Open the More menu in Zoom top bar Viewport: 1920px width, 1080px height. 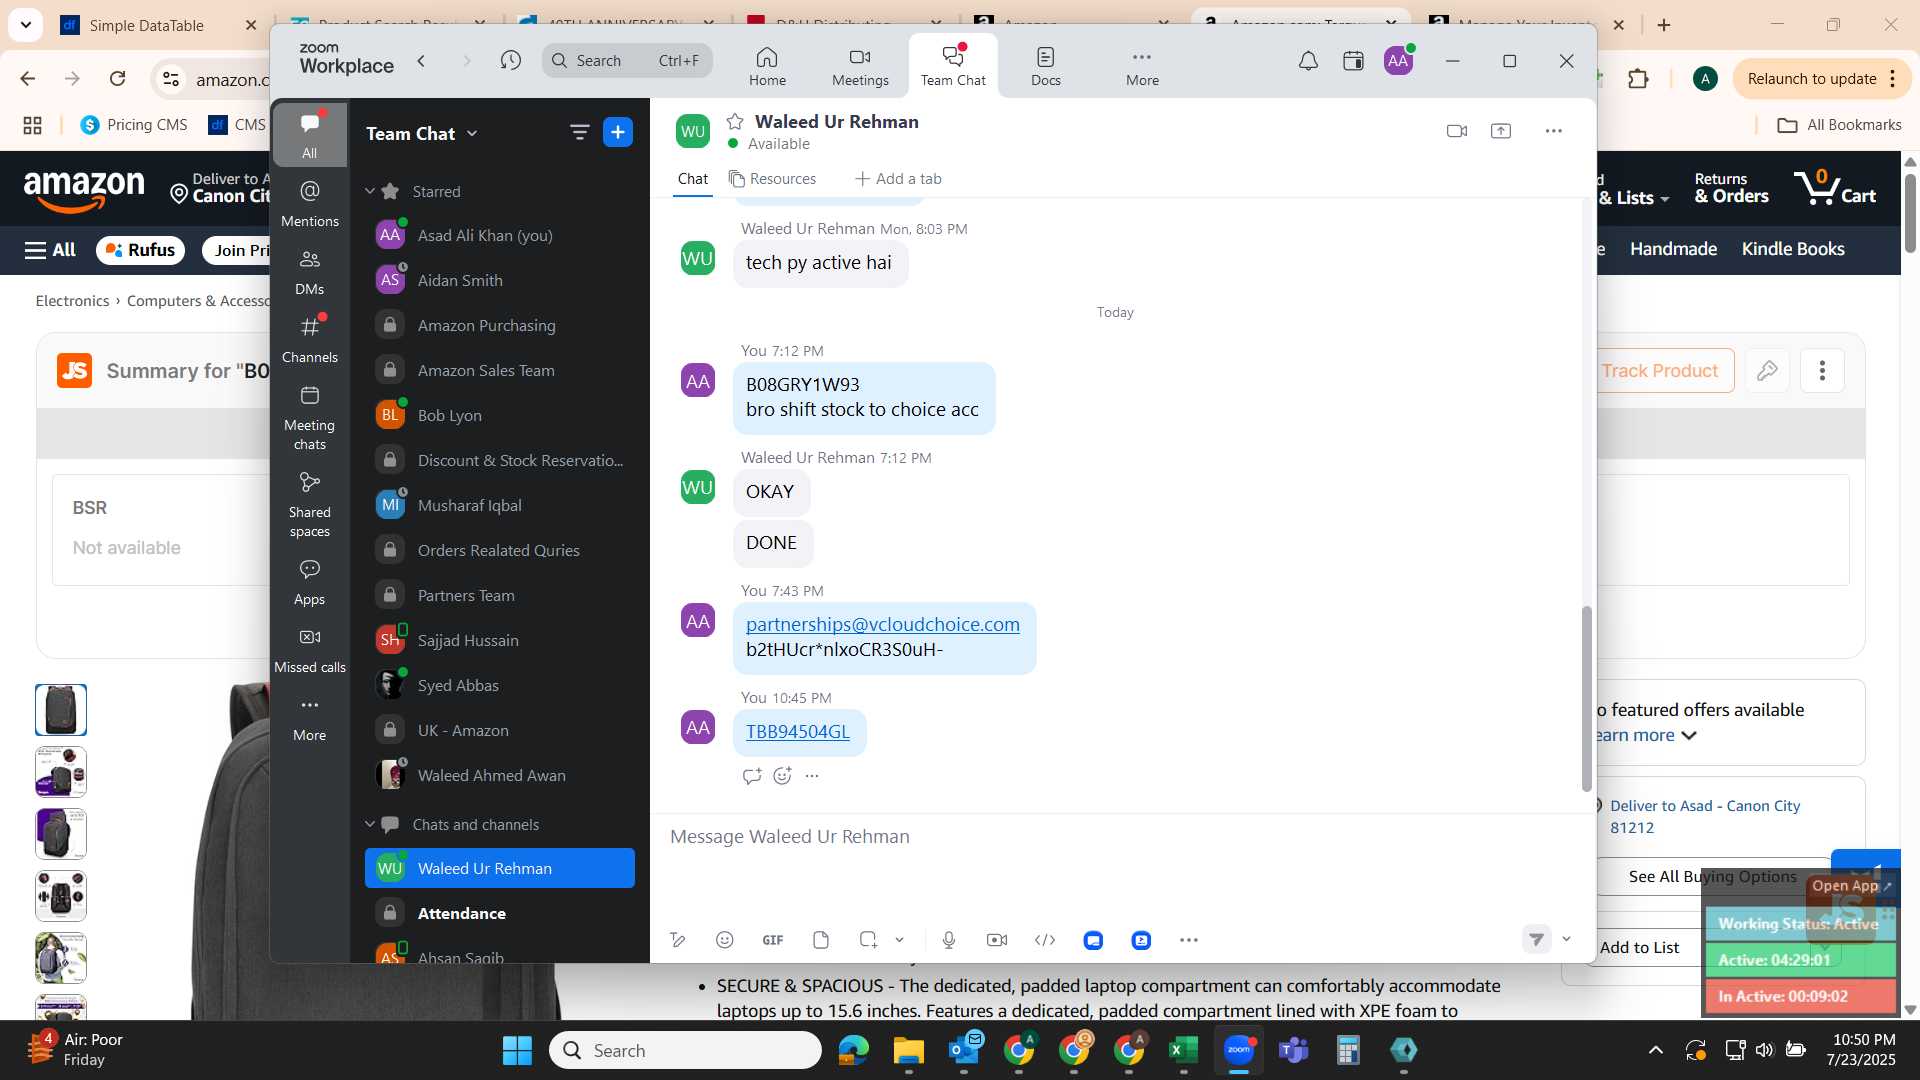pos(1142,66)
